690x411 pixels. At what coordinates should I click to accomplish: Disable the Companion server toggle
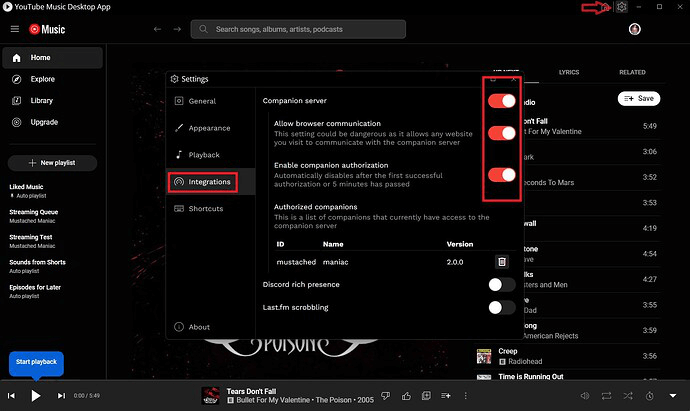pos(502,101)
